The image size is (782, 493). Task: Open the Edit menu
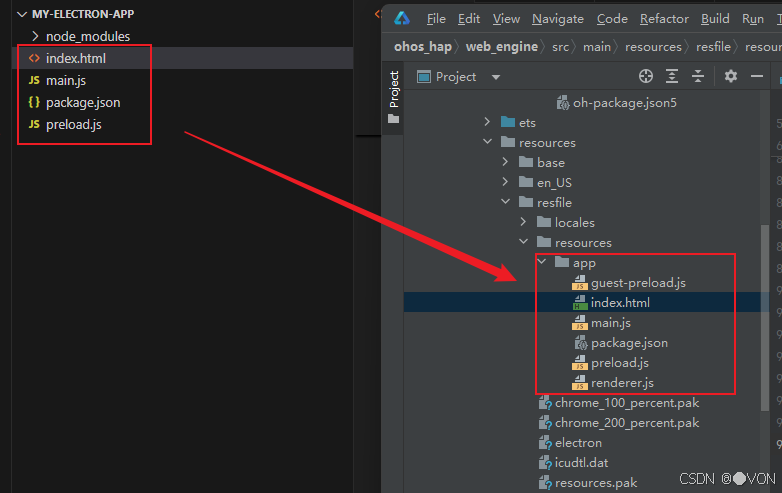pos(469,19)
